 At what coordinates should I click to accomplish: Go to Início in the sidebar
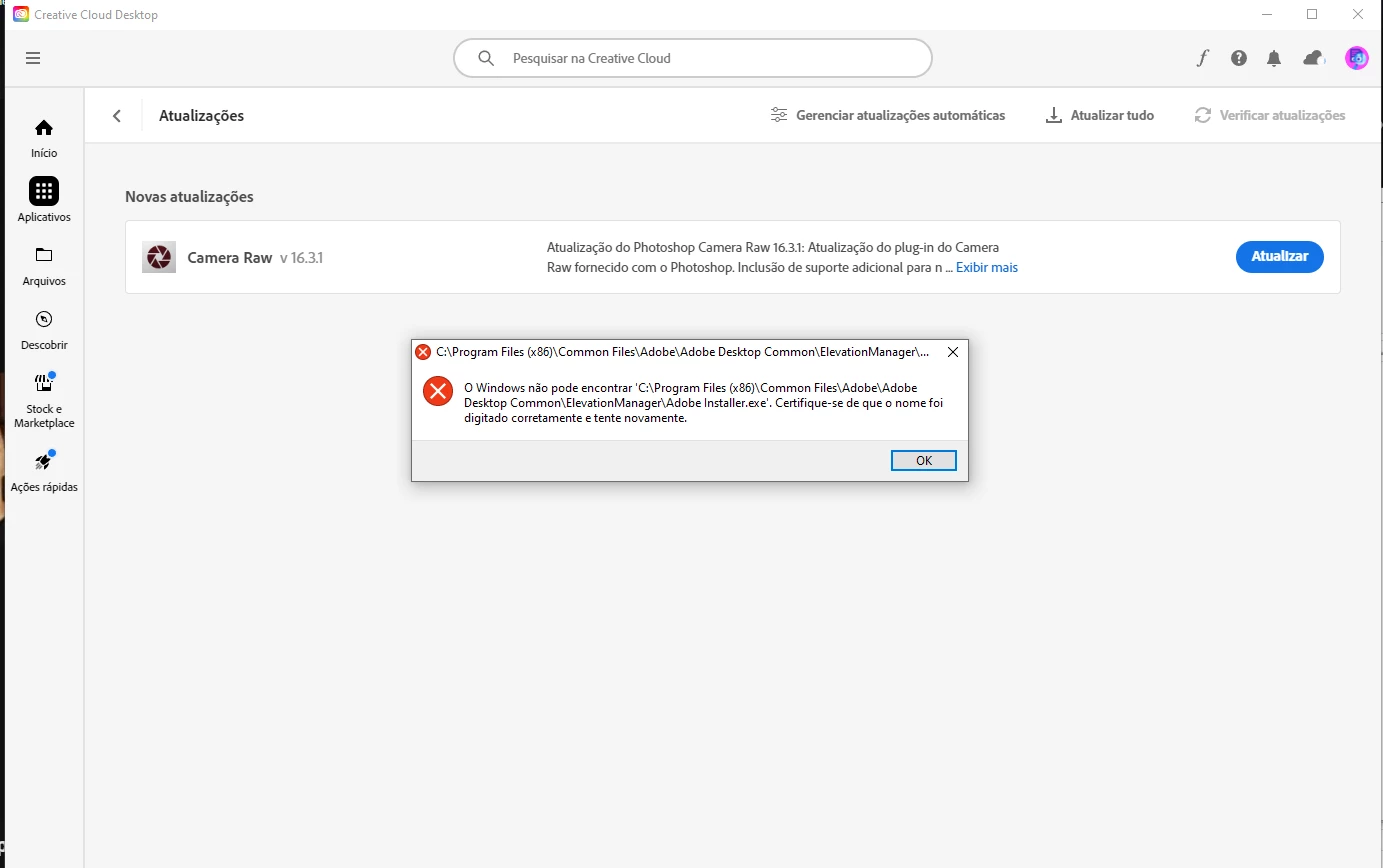(x=44, y=139)
